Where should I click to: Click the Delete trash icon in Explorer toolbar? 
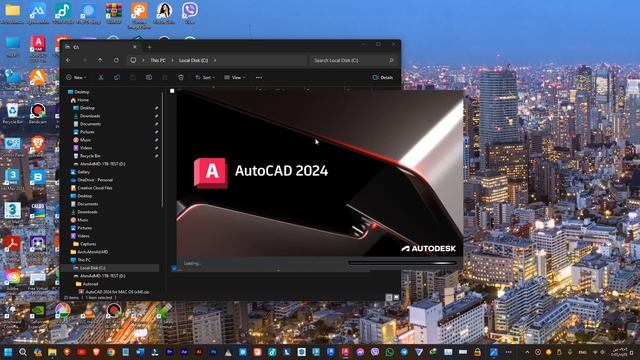[x=181, y=77]
